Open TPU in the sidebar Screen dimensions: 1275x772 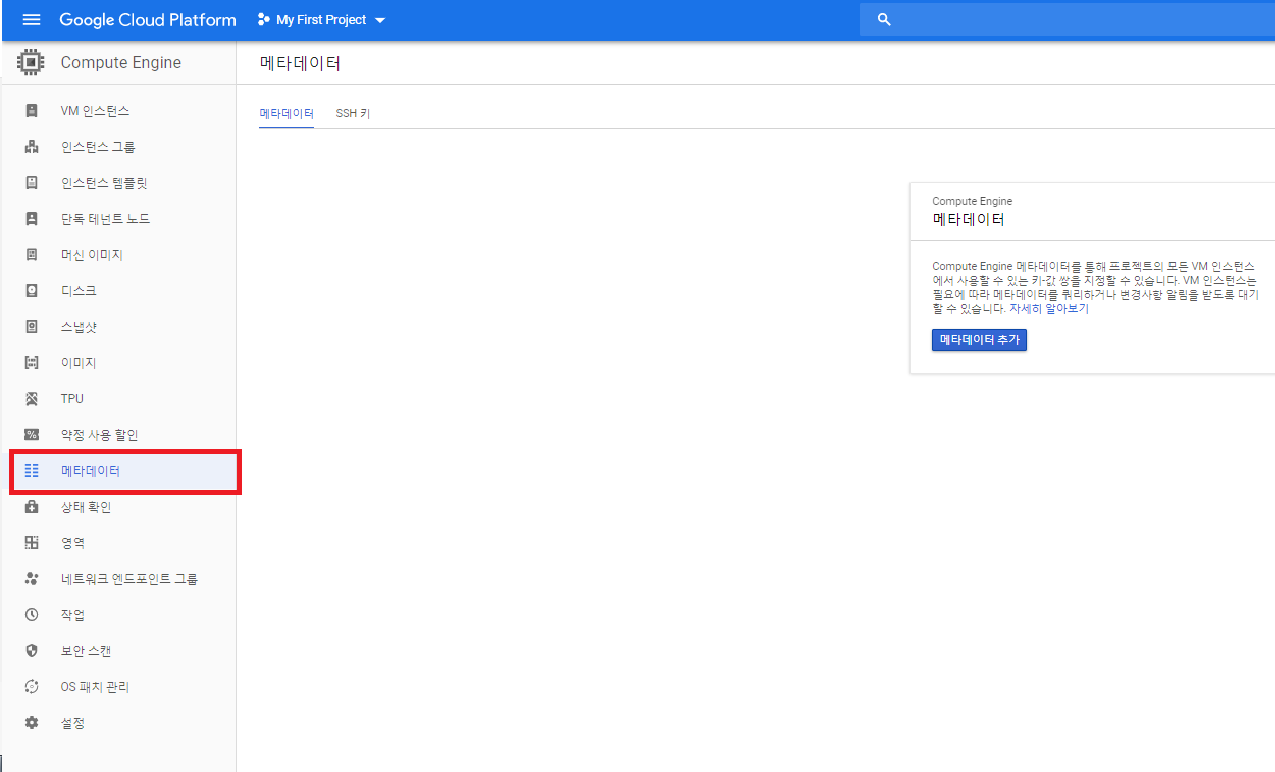click(x=72, y=399)
